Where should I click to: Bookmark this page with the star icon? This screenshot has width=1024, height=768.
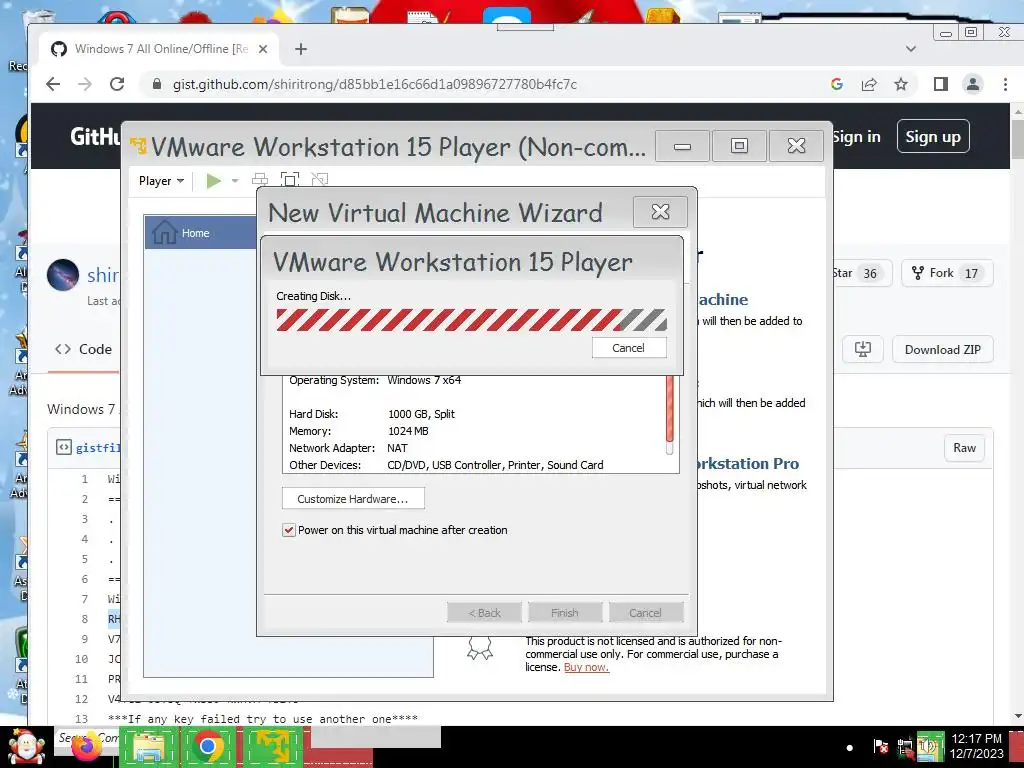coord(901,84)
